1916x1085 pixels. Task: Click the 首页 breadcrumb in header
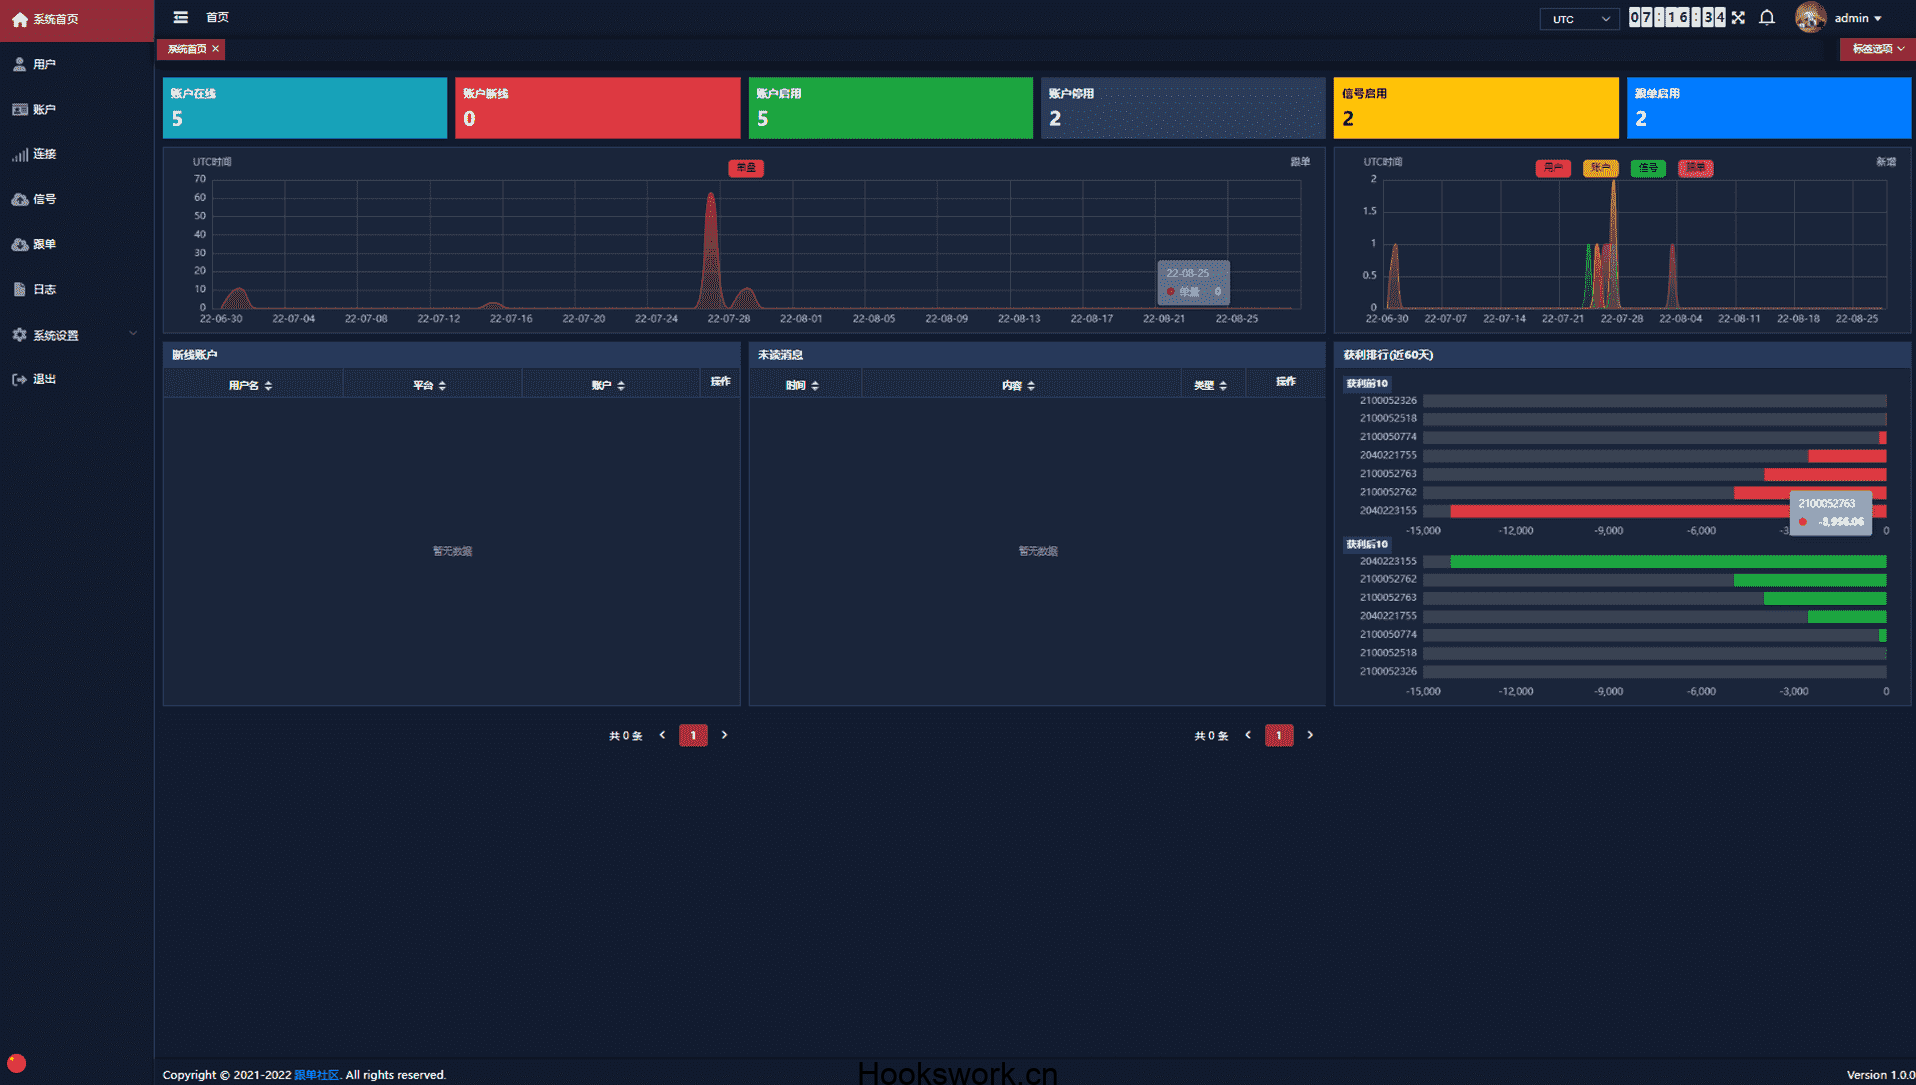pyautogui.click(x=217, y=17)
